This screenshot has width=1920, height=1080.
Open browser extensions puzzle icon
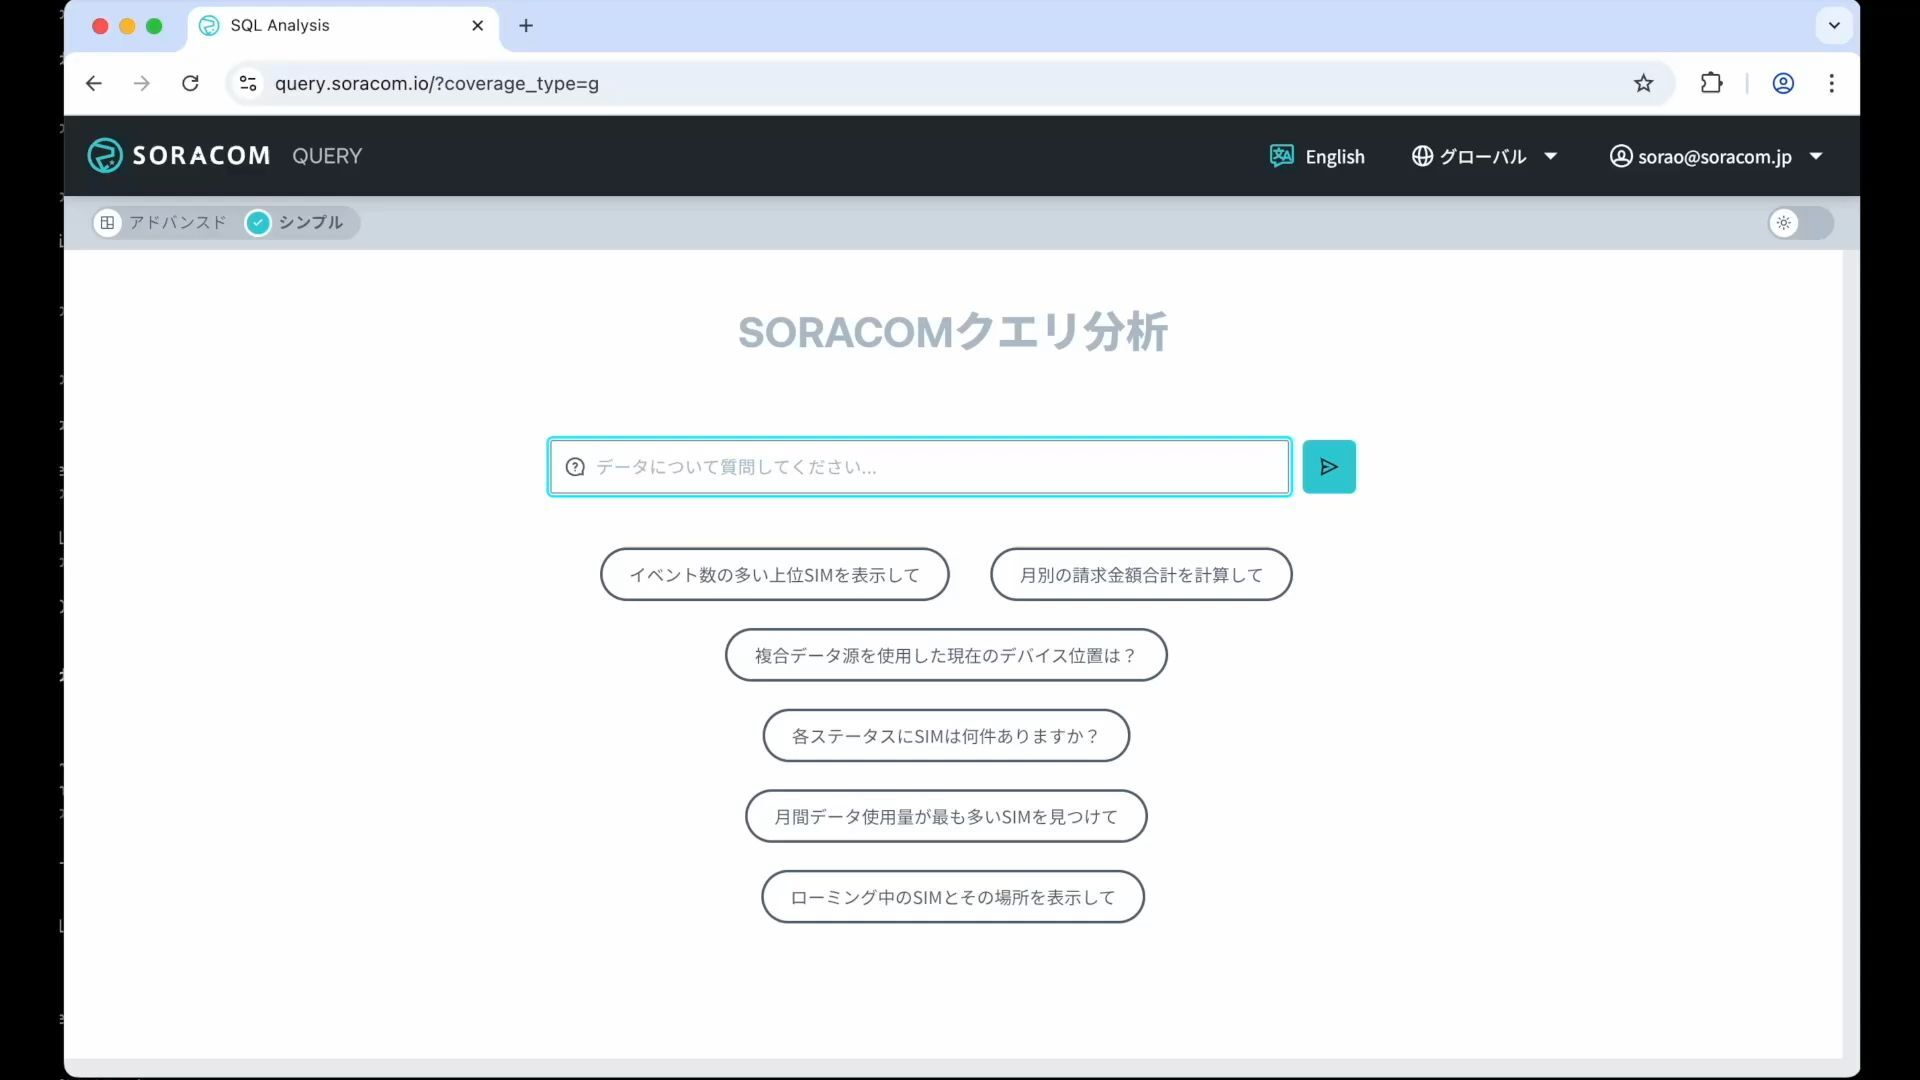(x=1711, y=83)
